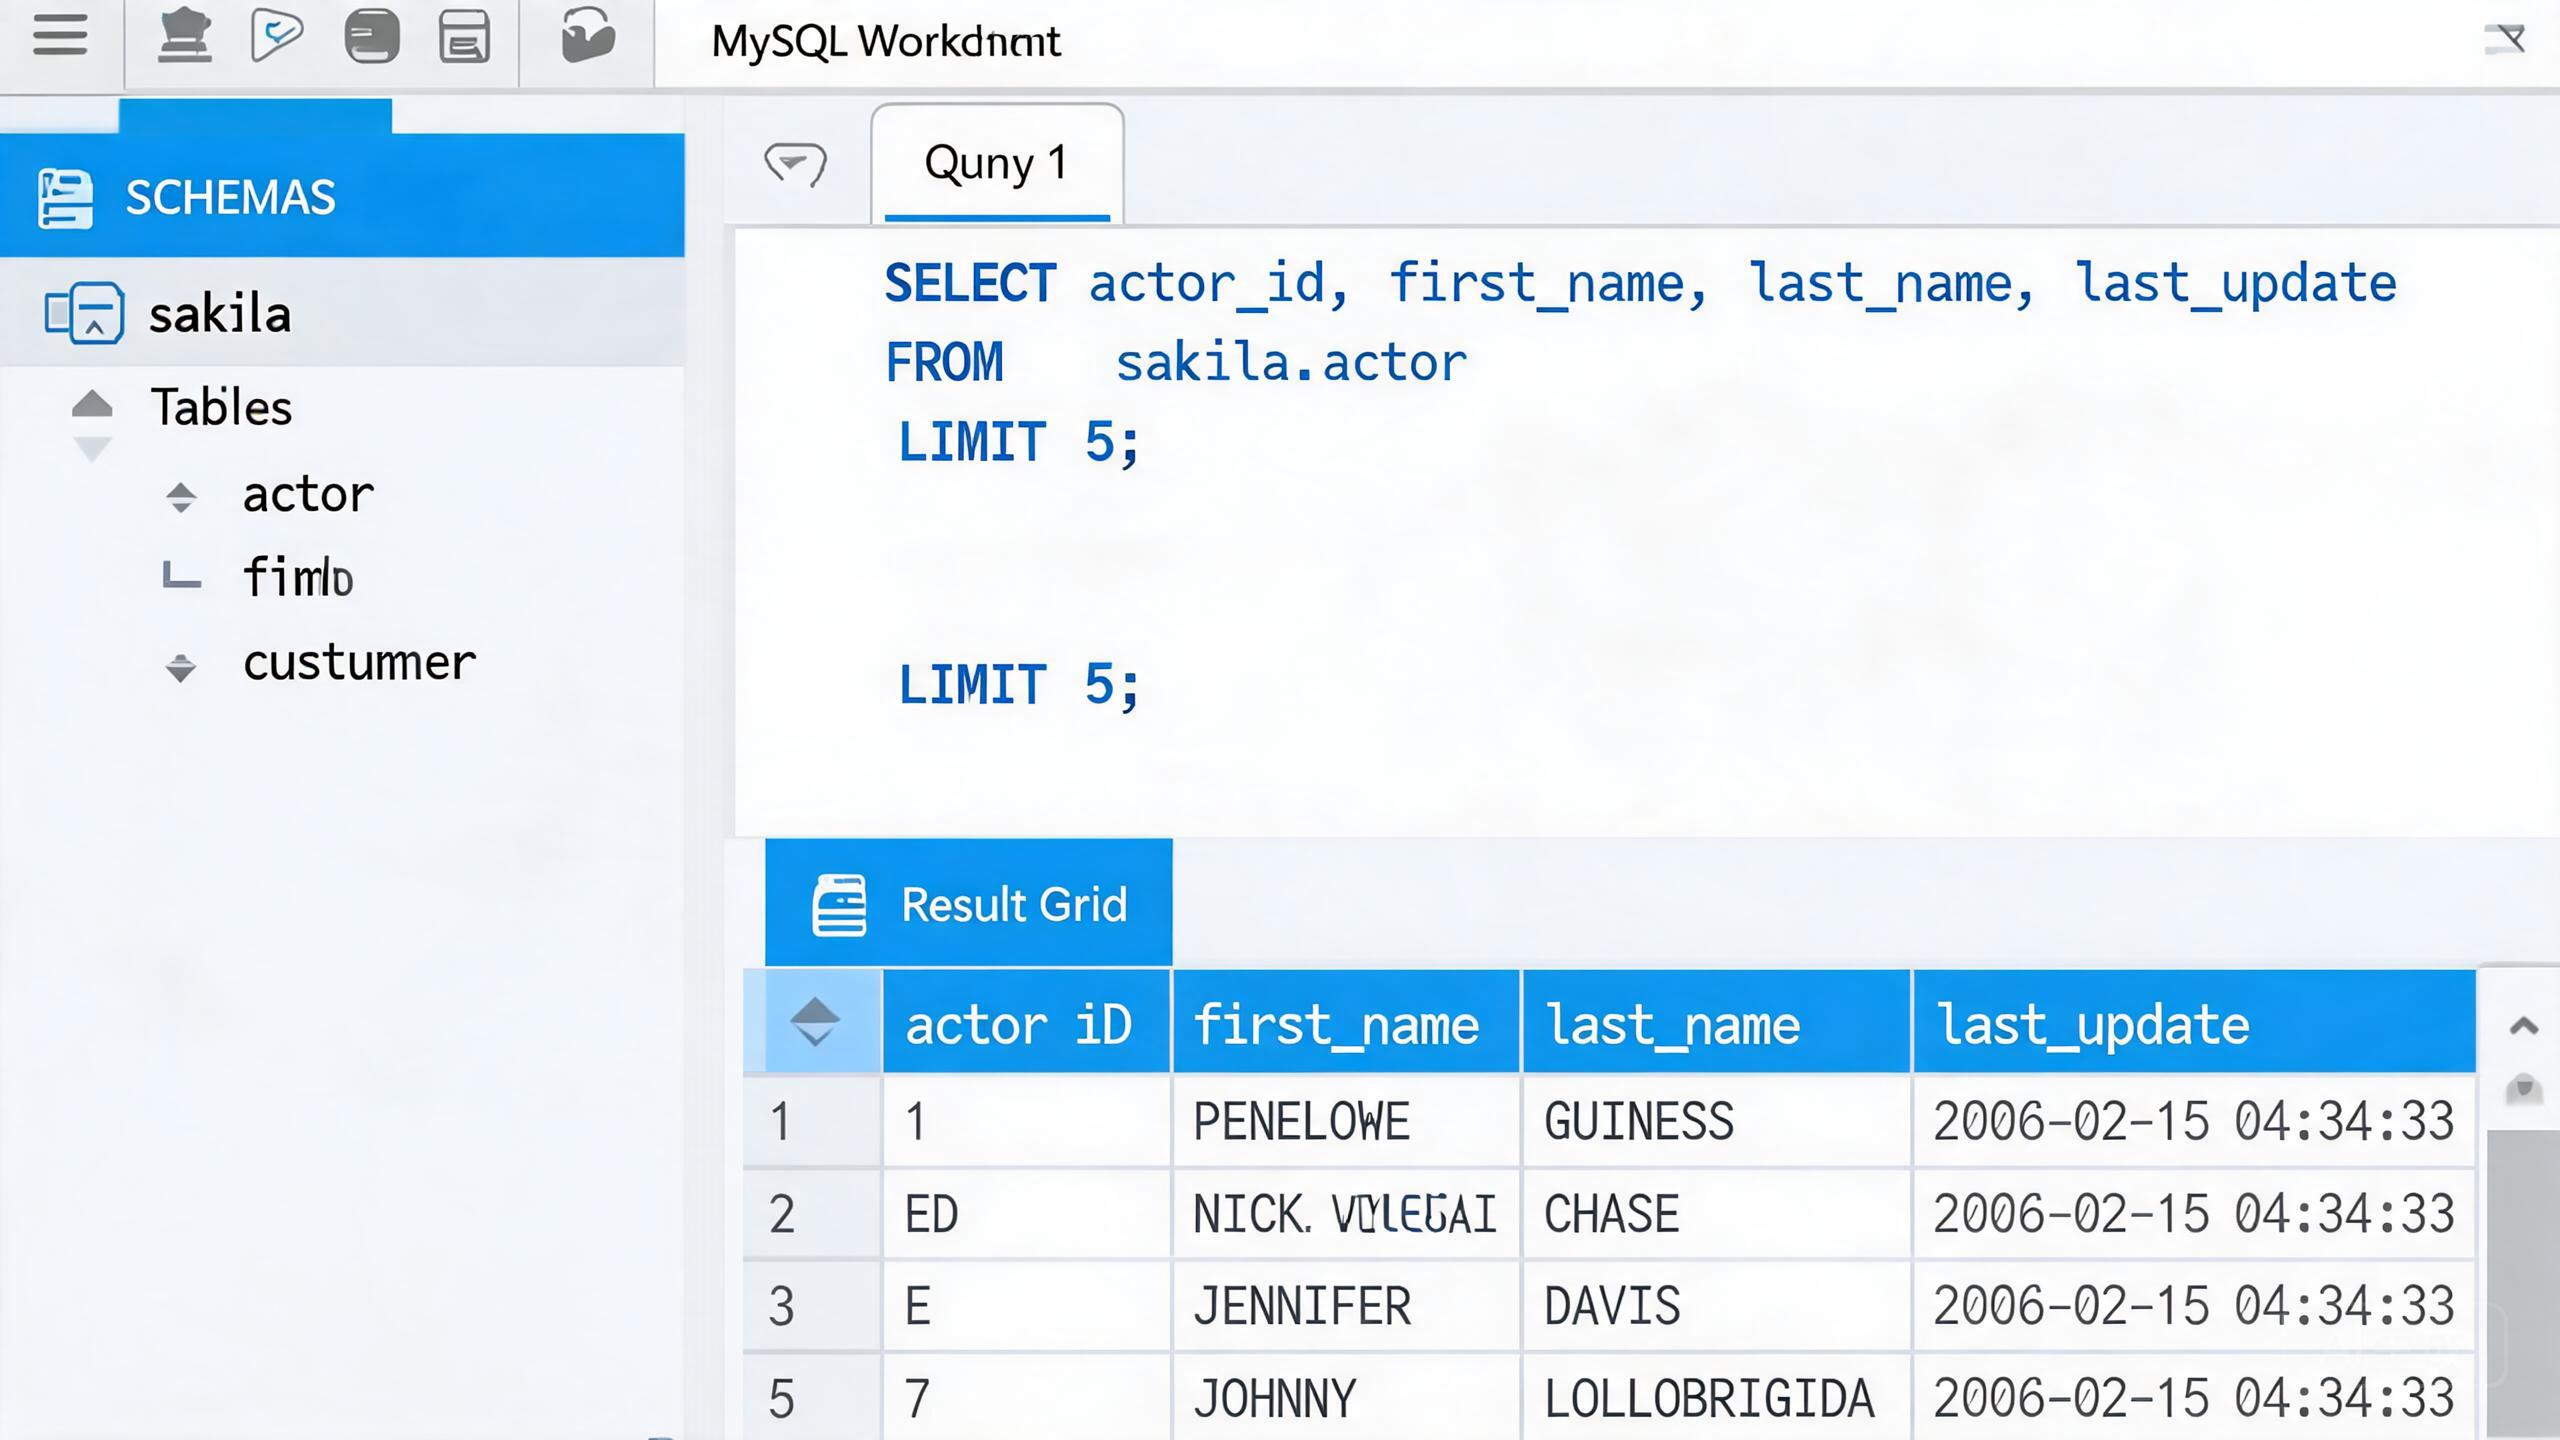2560x1440 pixels.
Task: Click the SELECT line in the editor
Action: coord(1641,283)
